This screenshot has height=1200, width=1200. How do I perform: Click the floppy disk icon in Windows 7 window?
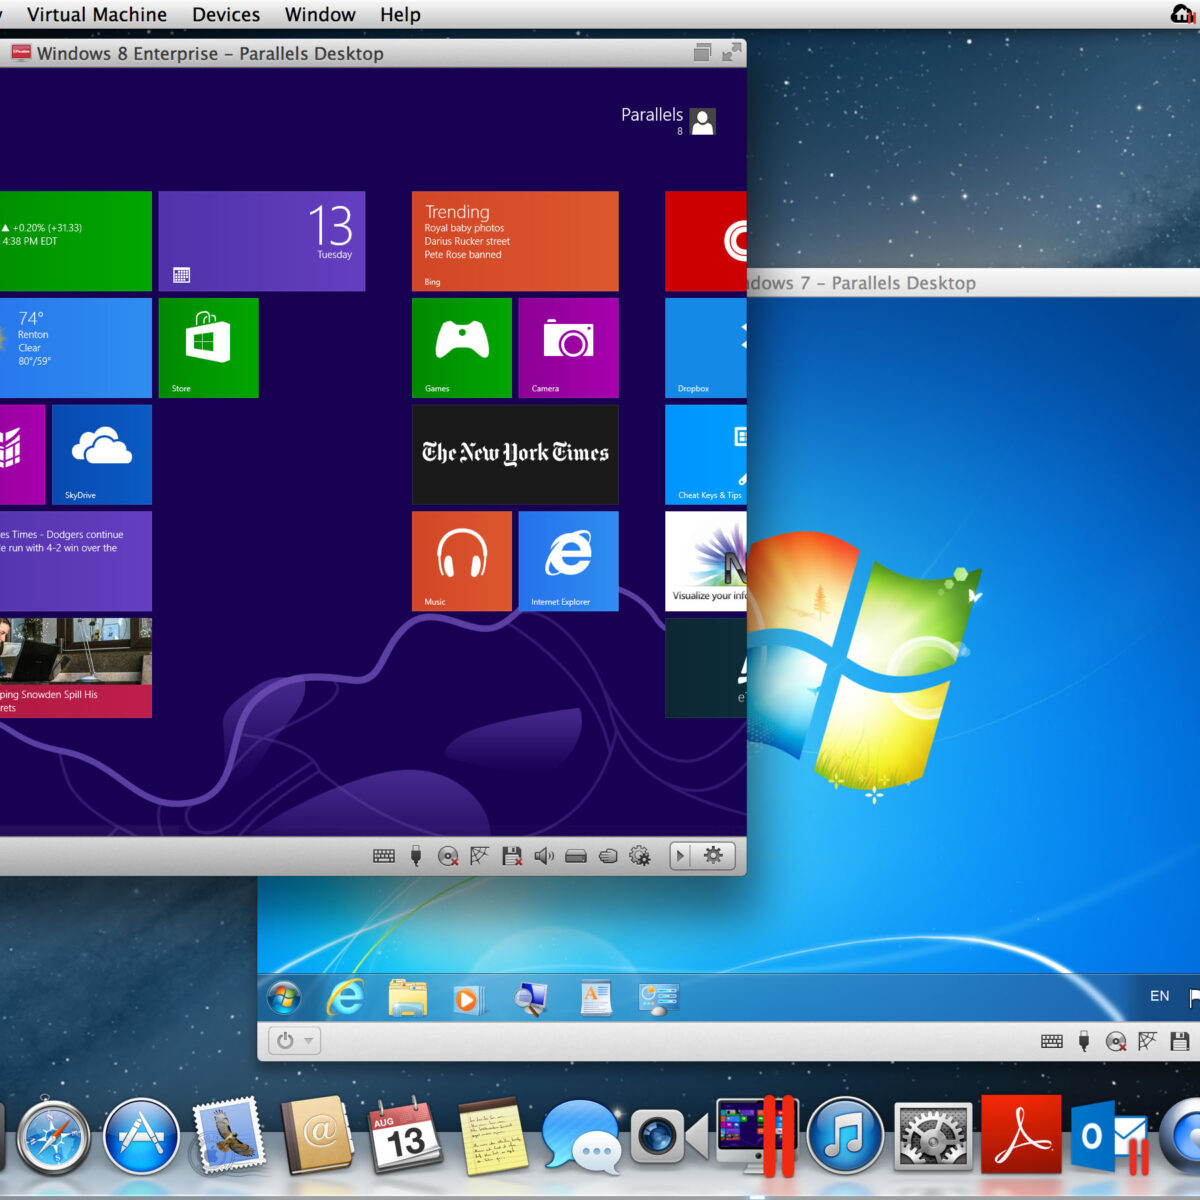click(1180, 1041)
